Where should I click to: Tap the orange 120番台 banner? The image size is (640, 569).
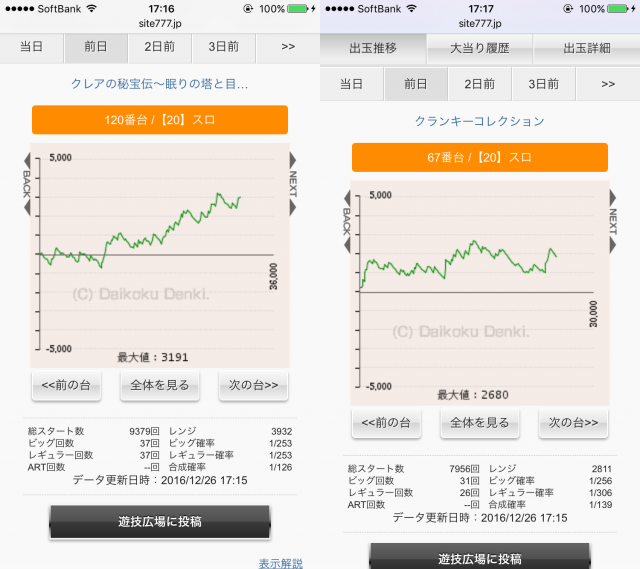pos(160,120)
